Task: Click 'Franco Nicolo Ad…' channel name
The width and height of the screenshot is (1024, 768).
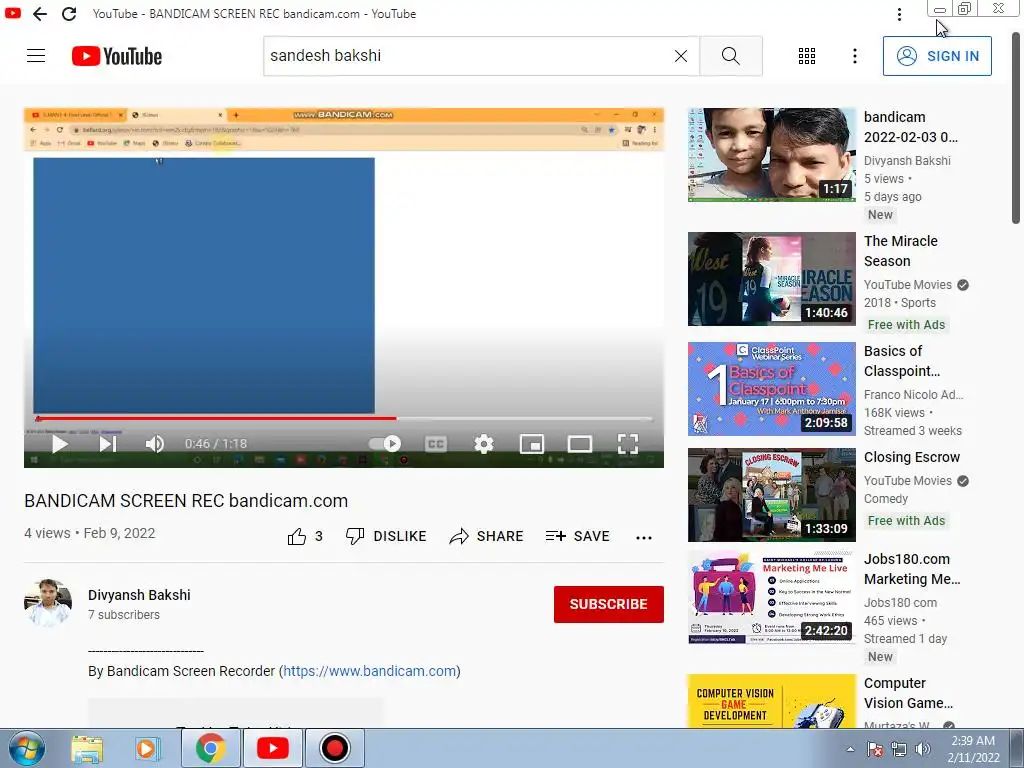Action: tap(913, 394)
